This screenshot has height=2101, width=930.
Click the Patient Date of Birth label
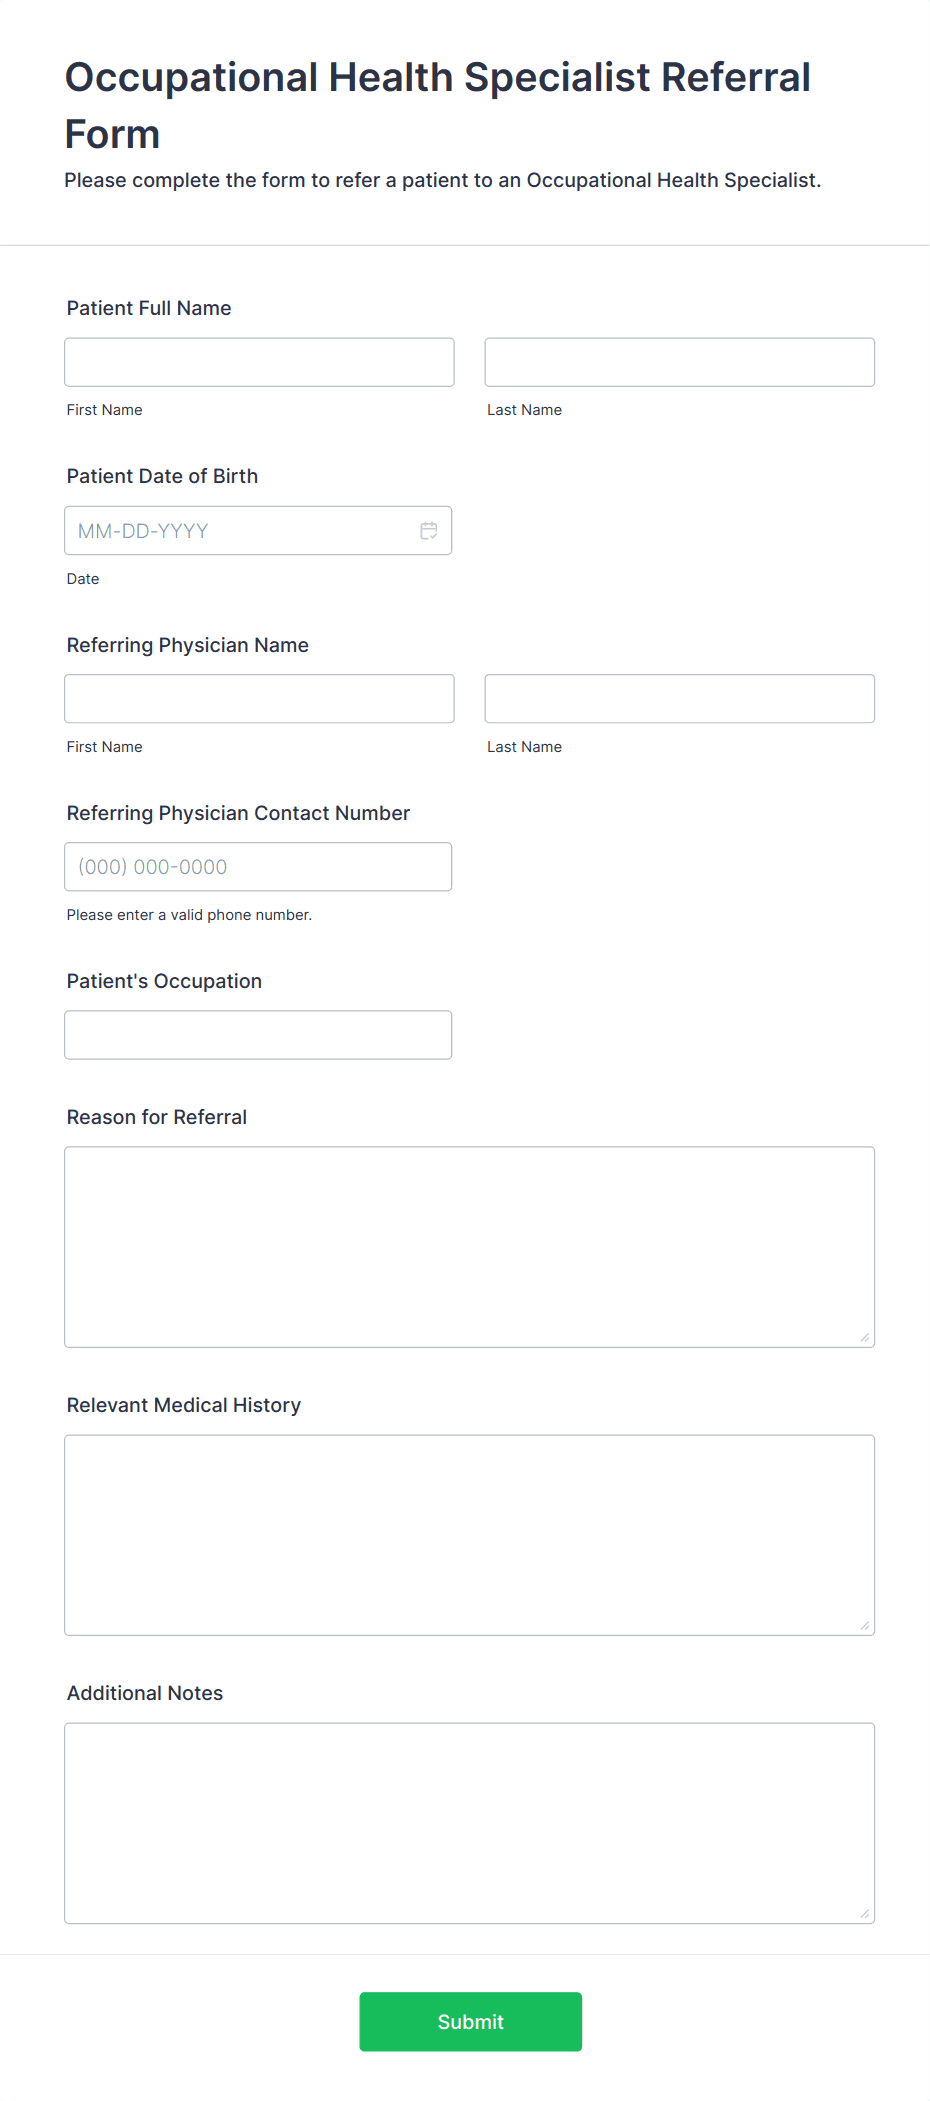click(162, 476)
